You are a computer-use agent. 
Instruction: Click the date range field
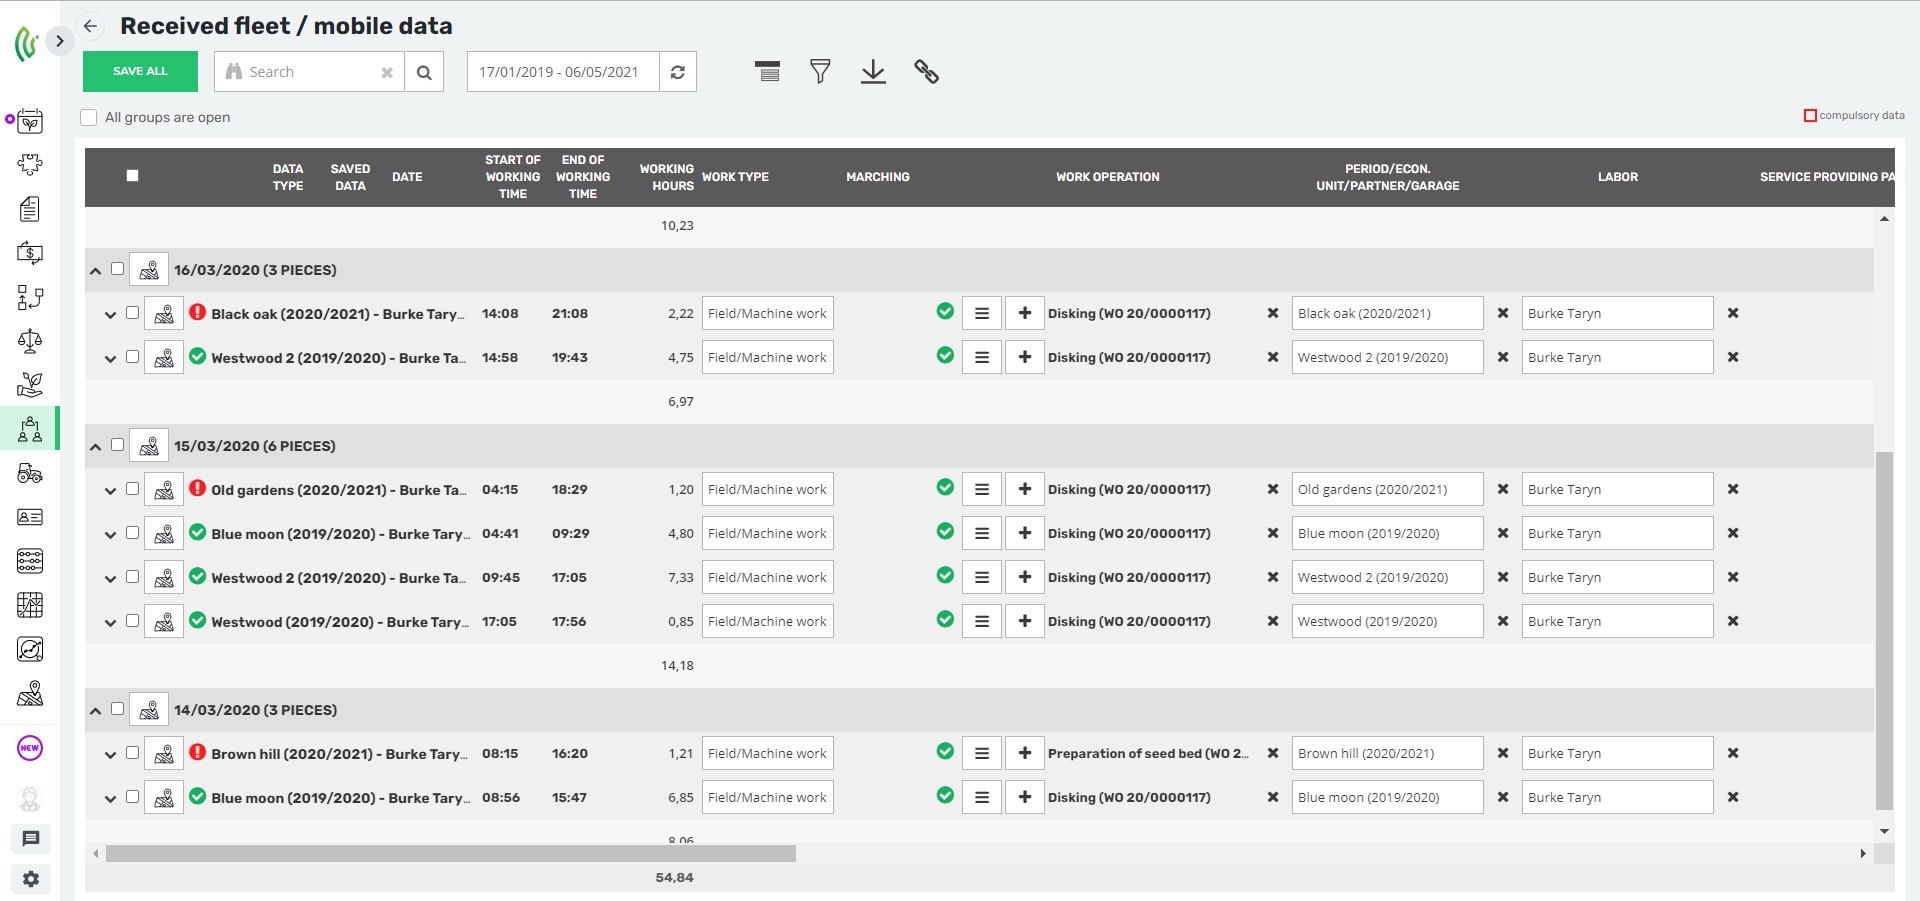coord(560,71)
